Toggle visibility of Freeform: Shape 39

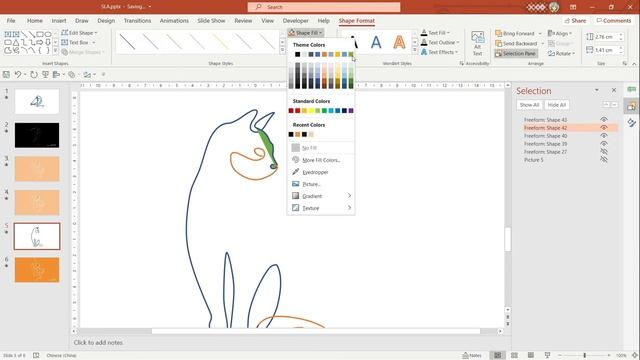point(604,144)
